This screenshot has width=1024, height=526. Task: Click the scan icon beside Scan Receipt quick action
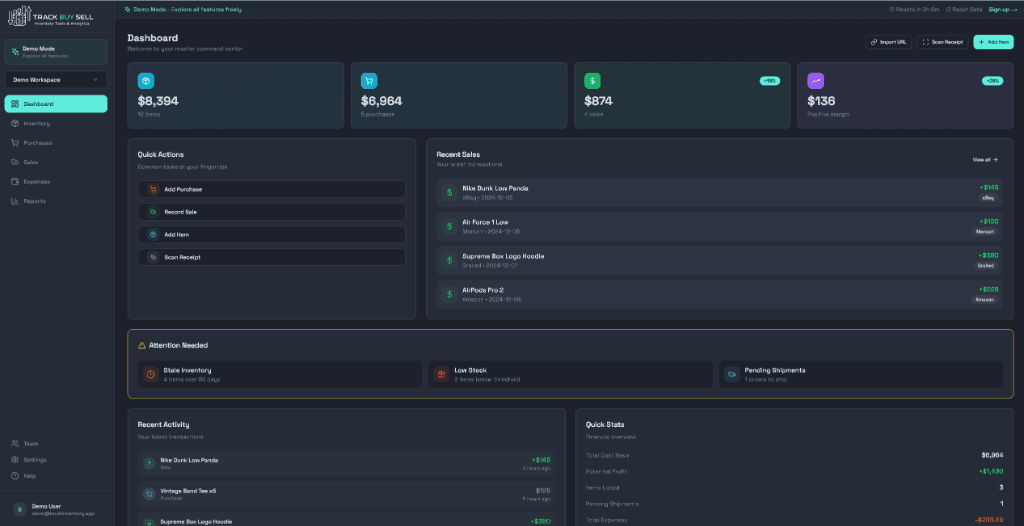pyautogui.click(x=153, y=257)
